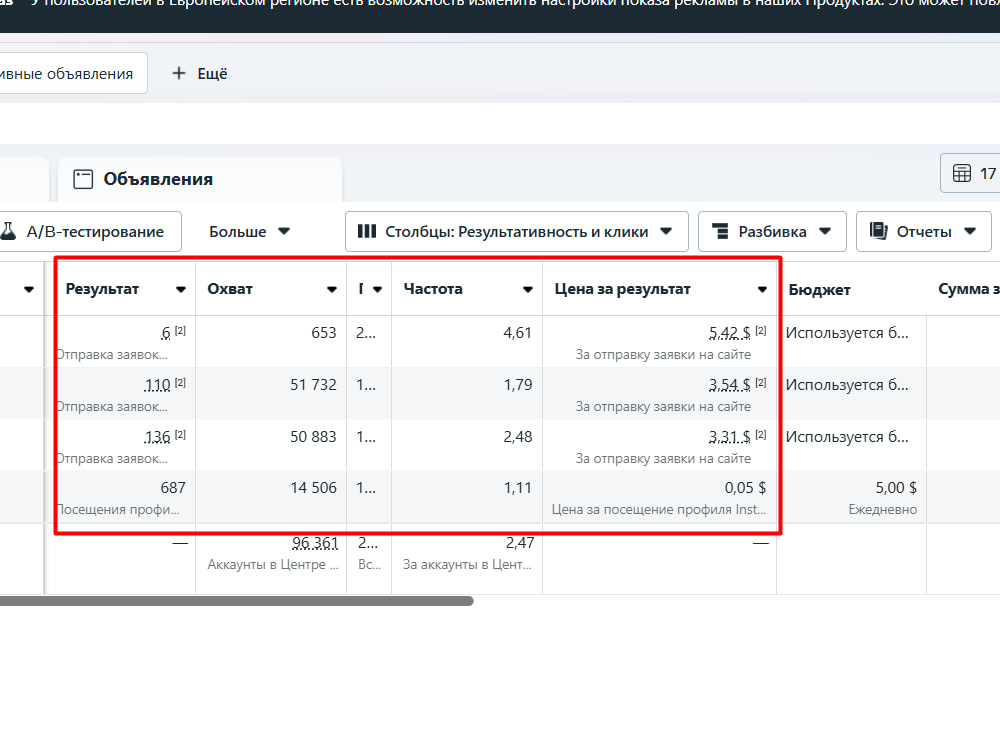The image size is (1000, 750).
Task: Click the A/B-тестирование flask icon
Action: tap(8, 232)
